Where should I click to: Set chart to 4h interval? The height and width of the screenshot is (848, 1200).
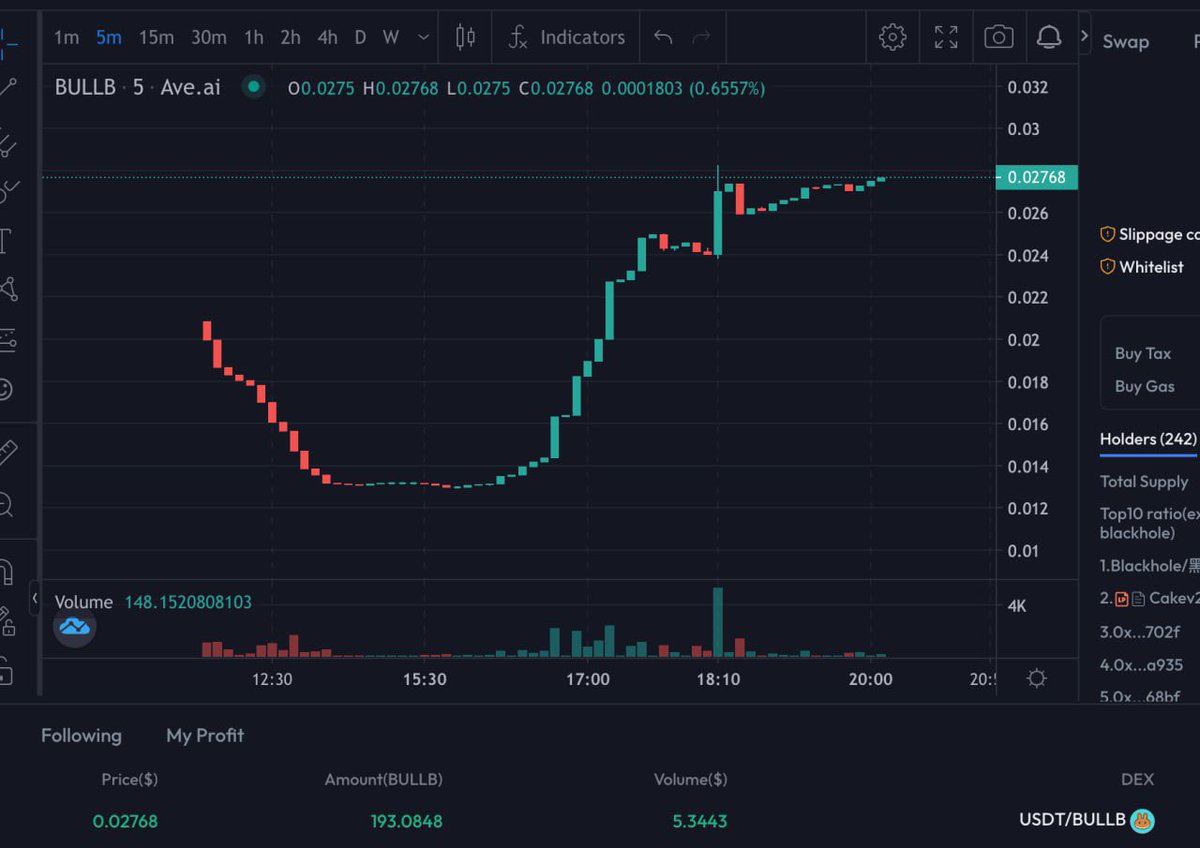pyautogui.click(x=327, y=38)
